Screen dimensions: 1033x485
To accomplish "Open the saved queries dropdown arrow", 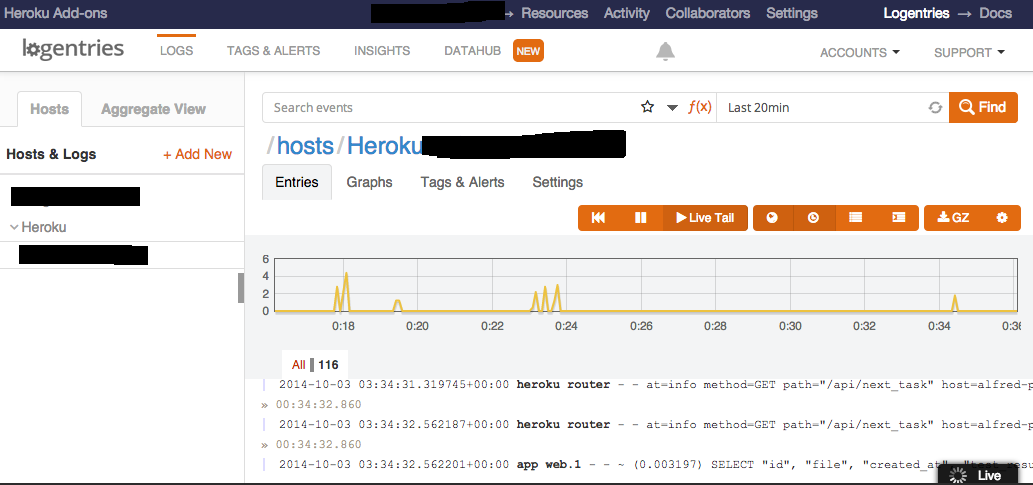I will pyautogui.click(x=672, y=108).
